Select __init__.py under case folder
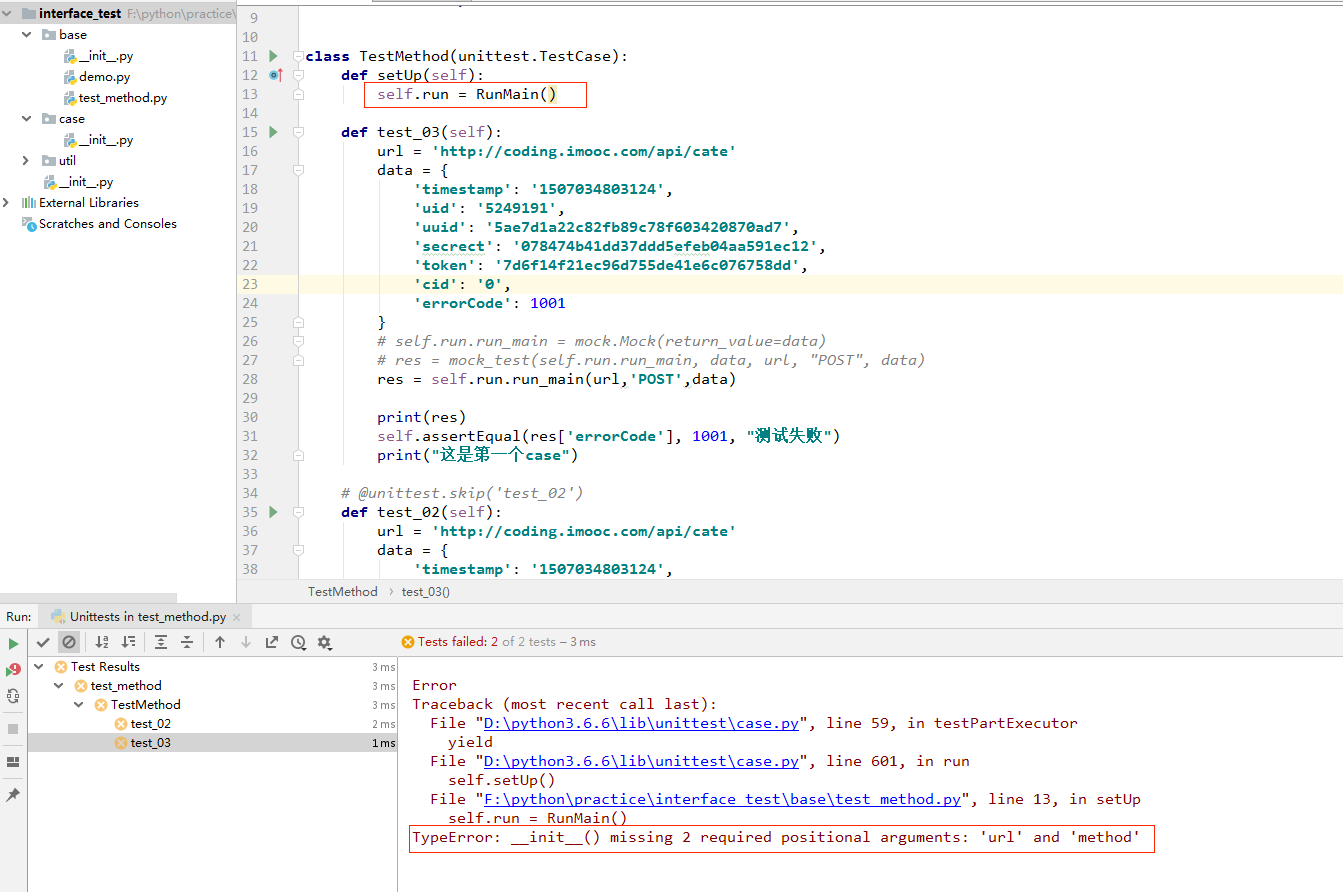The height and width of the screenshot is (892, 1343). 105,140
